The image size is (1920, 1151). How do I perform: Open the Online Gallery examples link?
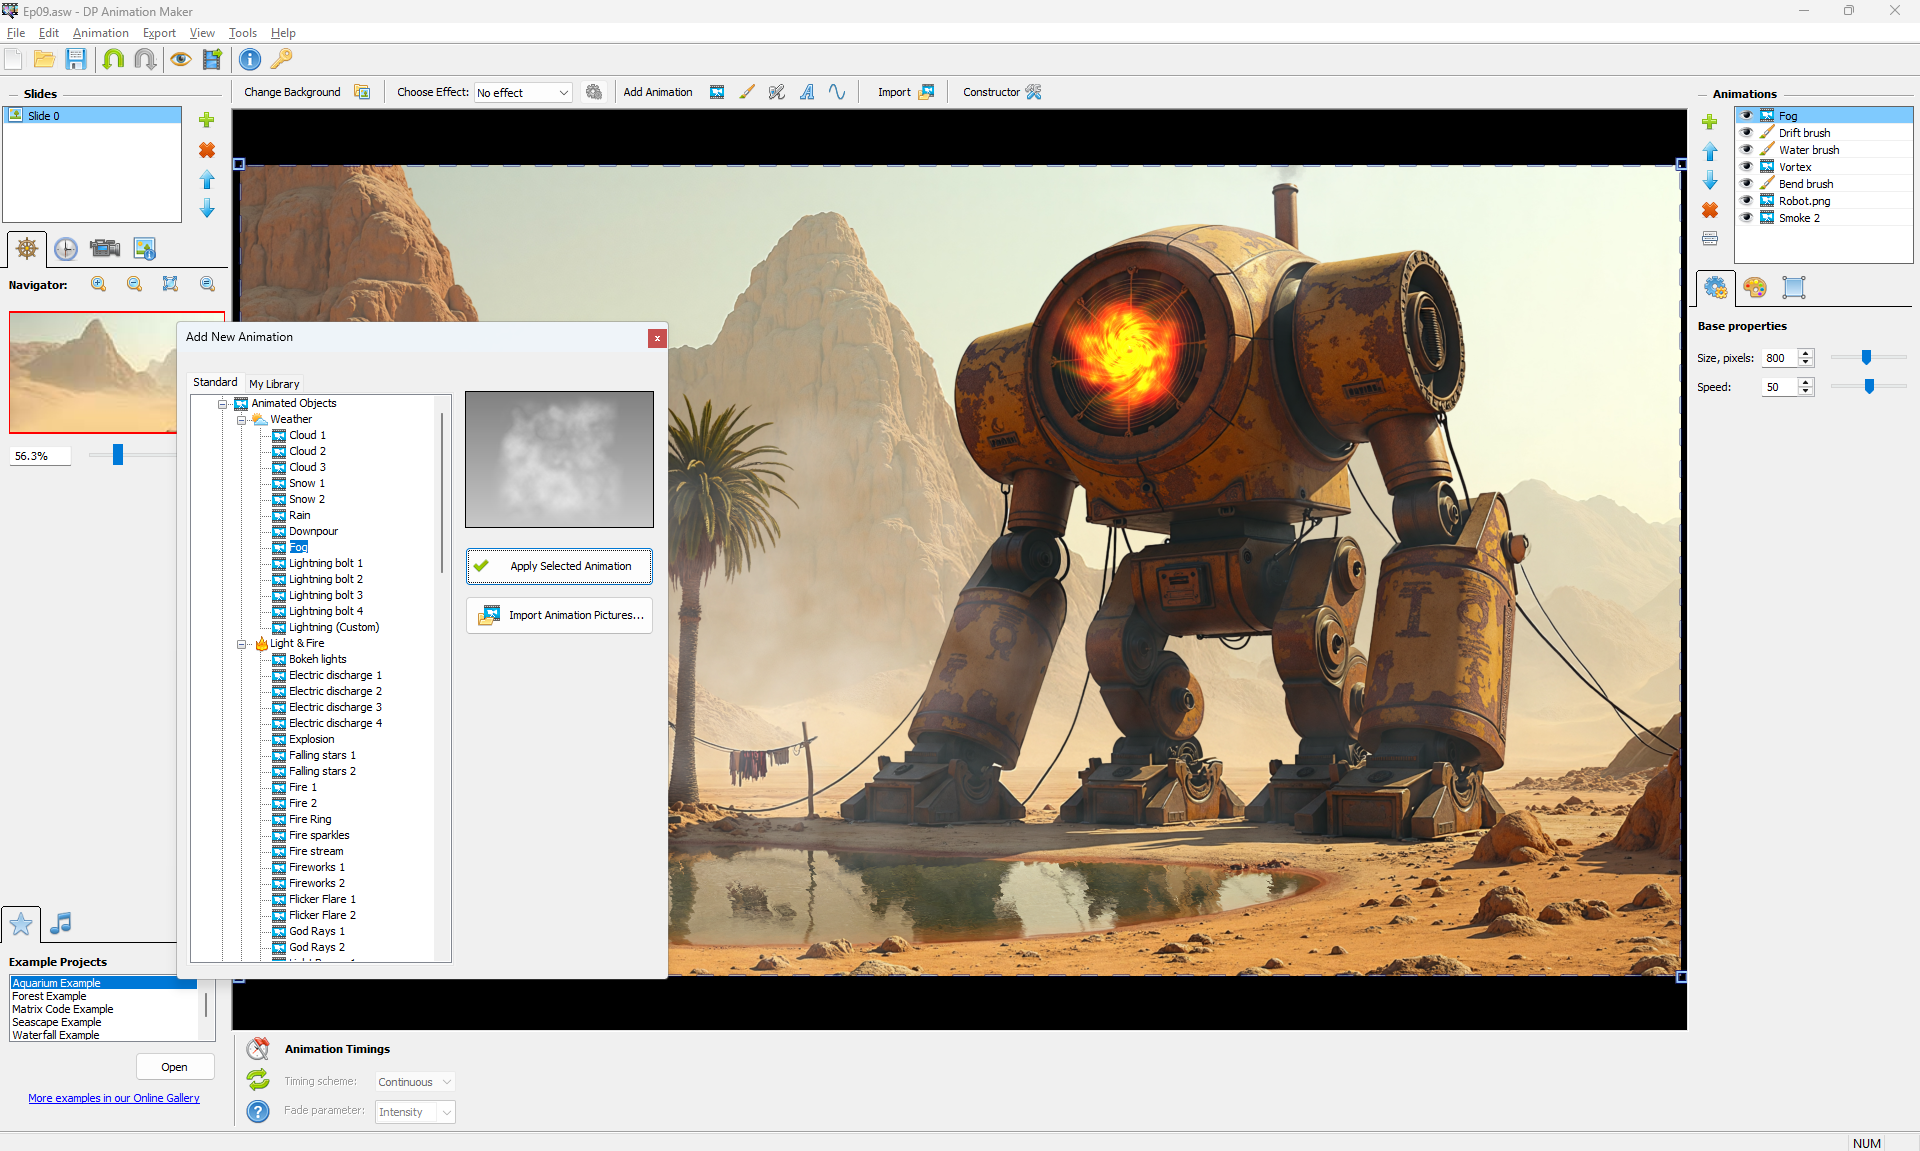coord(114,1098)
